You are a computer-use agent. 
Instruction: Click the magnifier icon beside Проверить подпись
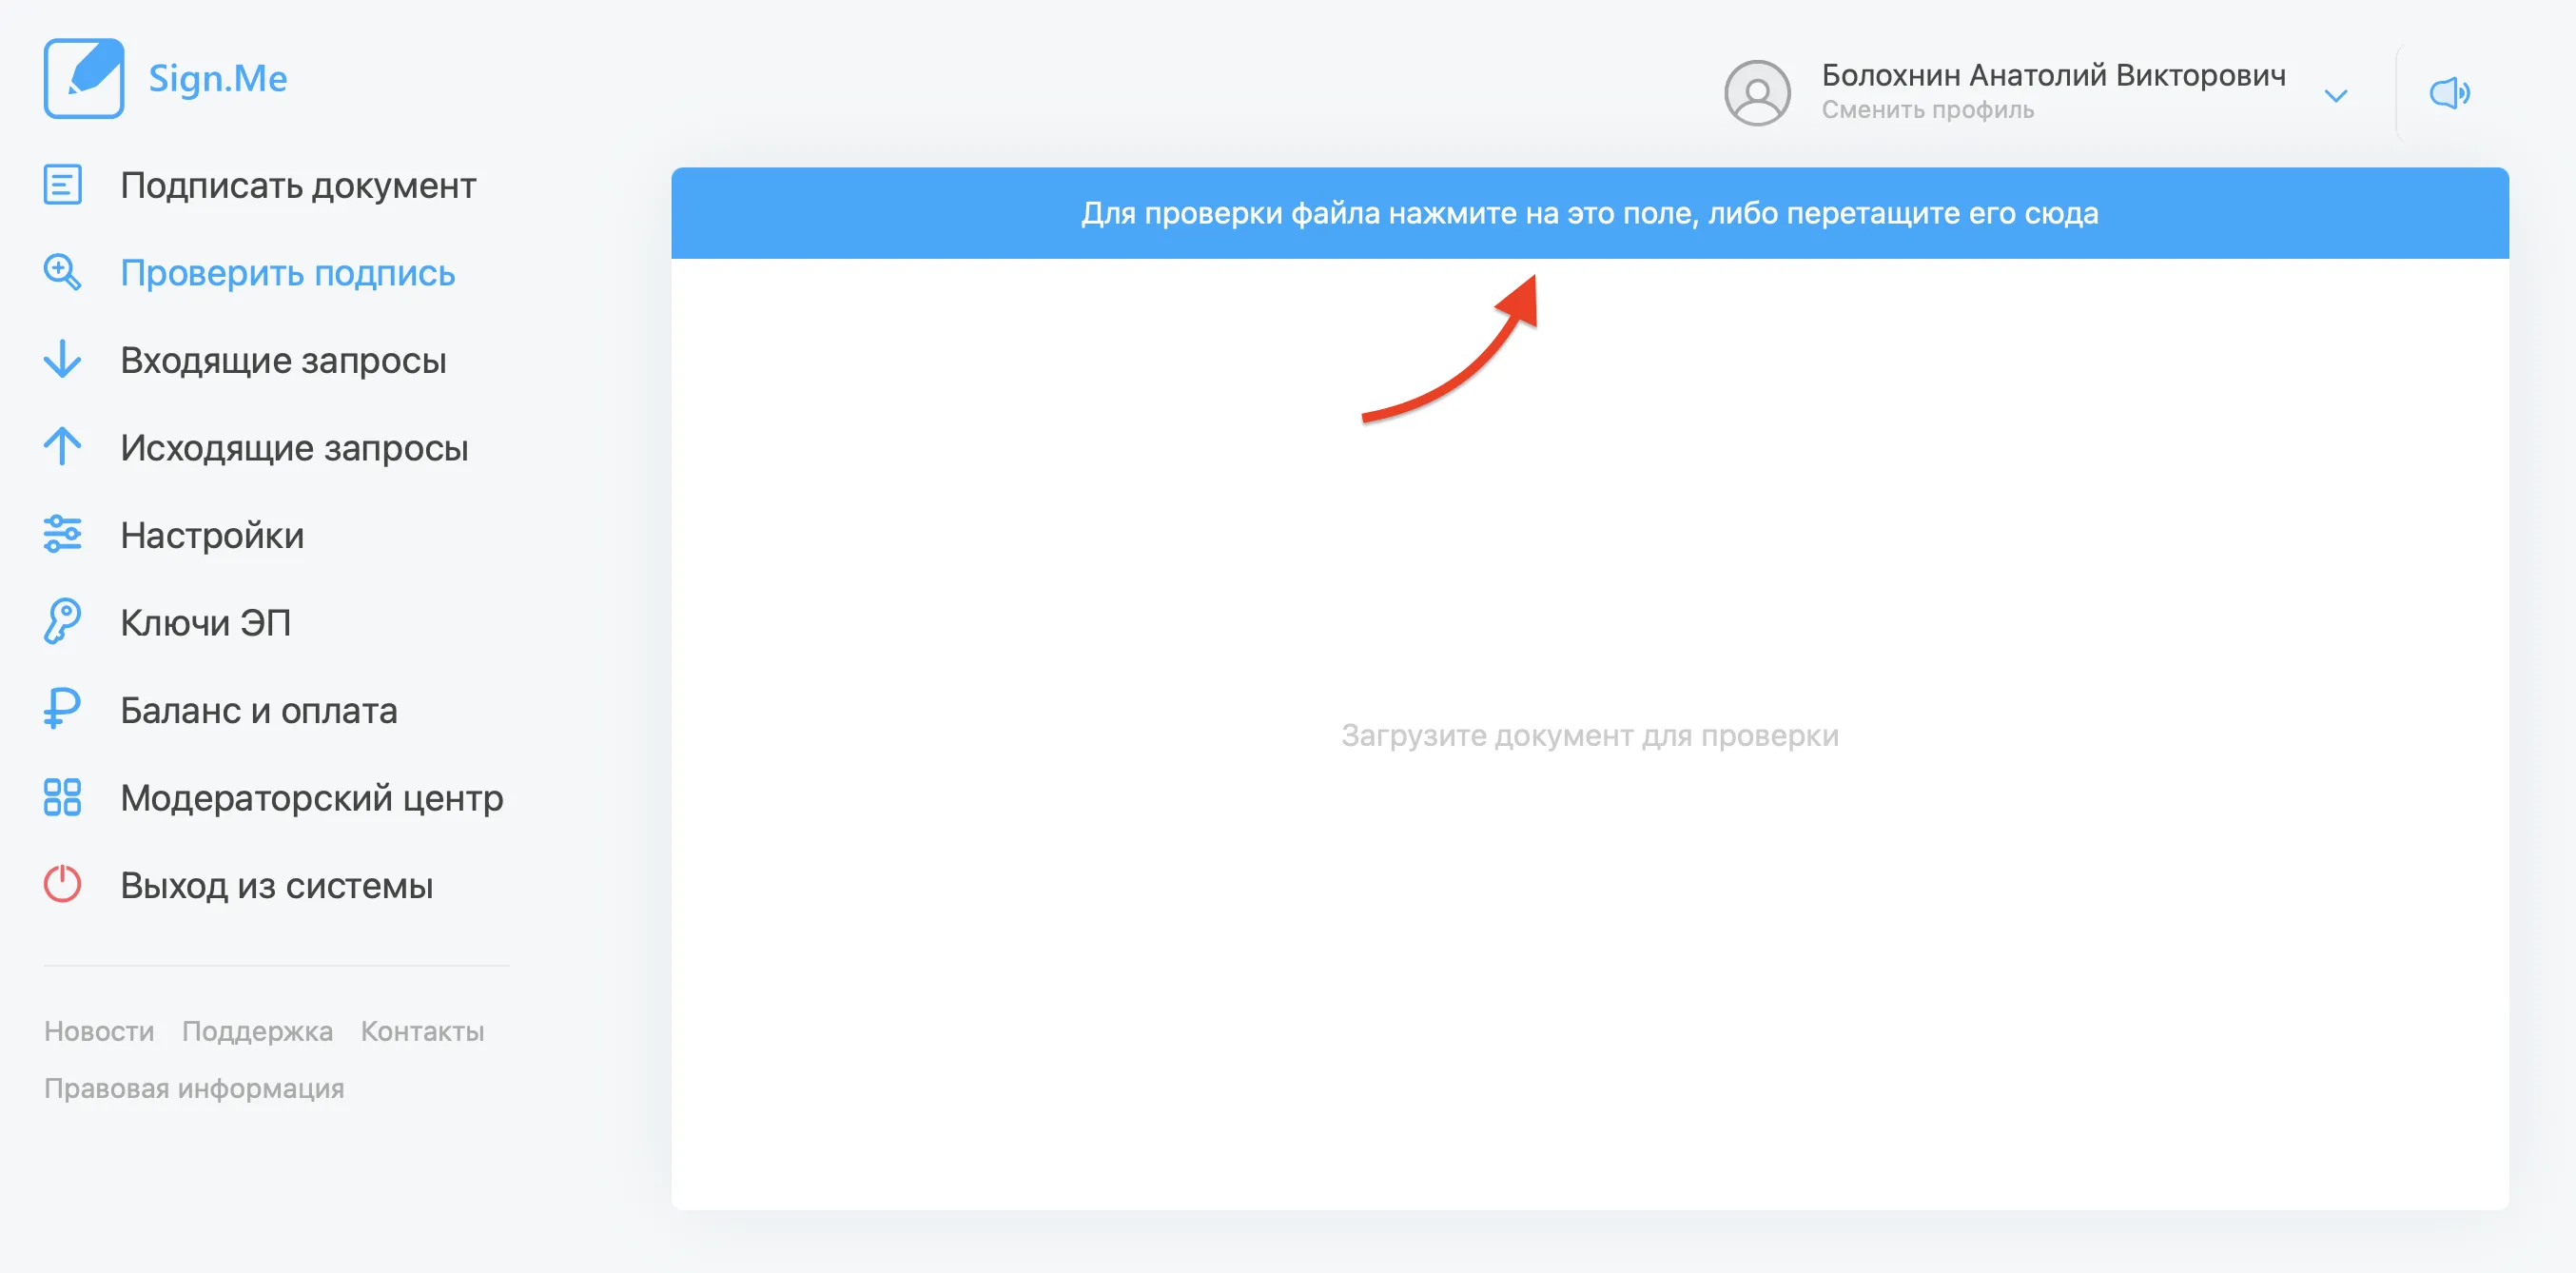point(62,272)
